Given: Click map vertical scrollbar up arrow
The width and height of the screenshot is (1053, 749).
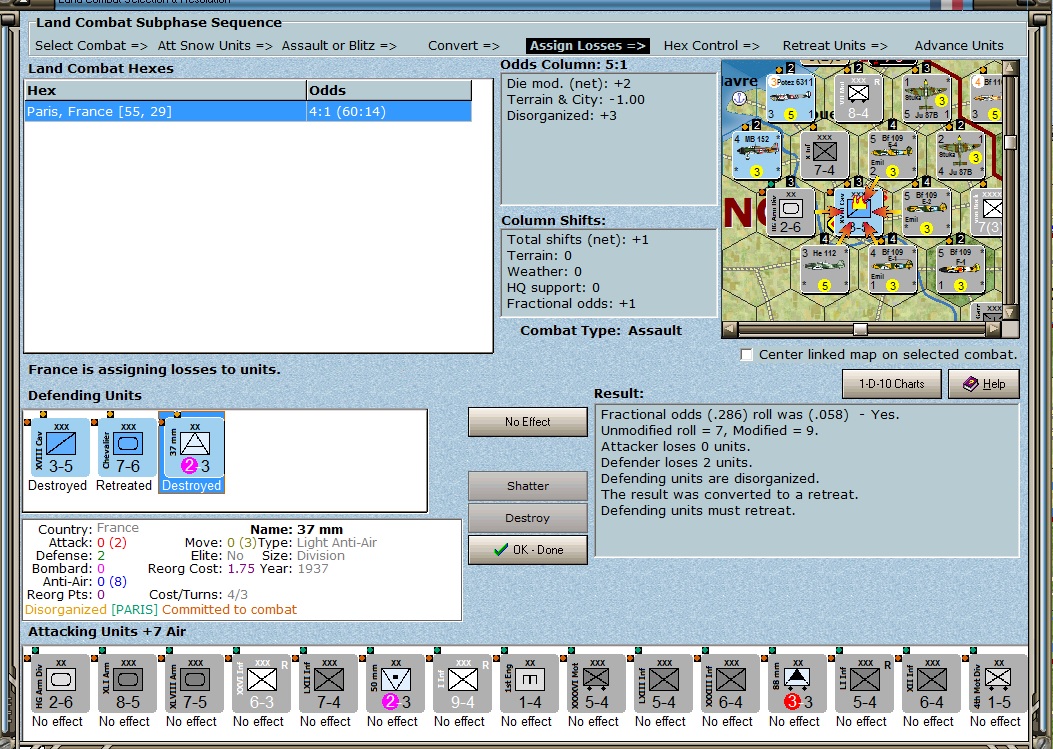Looking at the screenshot, I should (x=1010, y=67).
